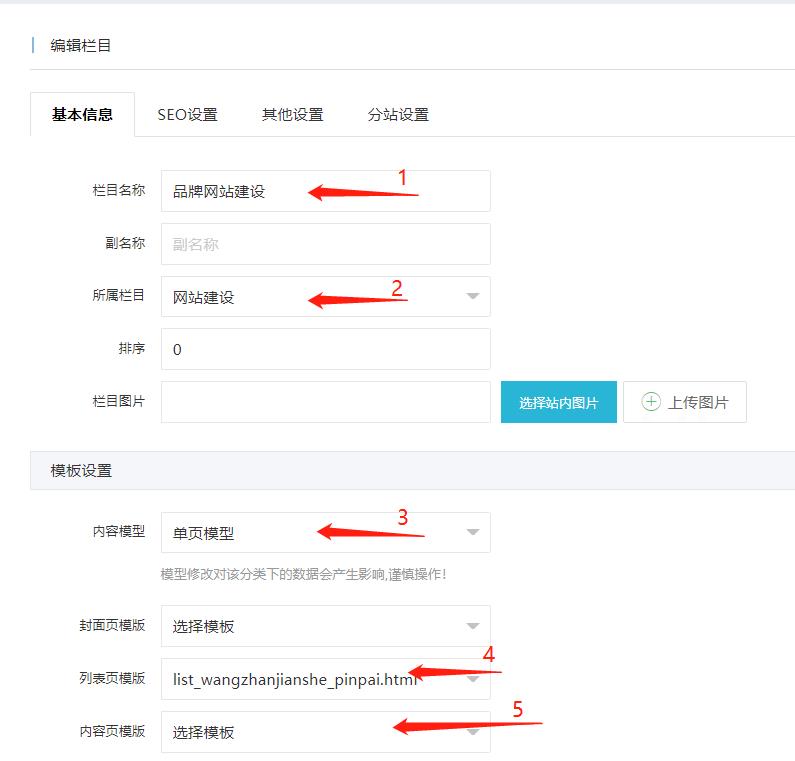Click the 排序 field showing 0
This screenshot has height=761, width=795.
coord(325,349)
